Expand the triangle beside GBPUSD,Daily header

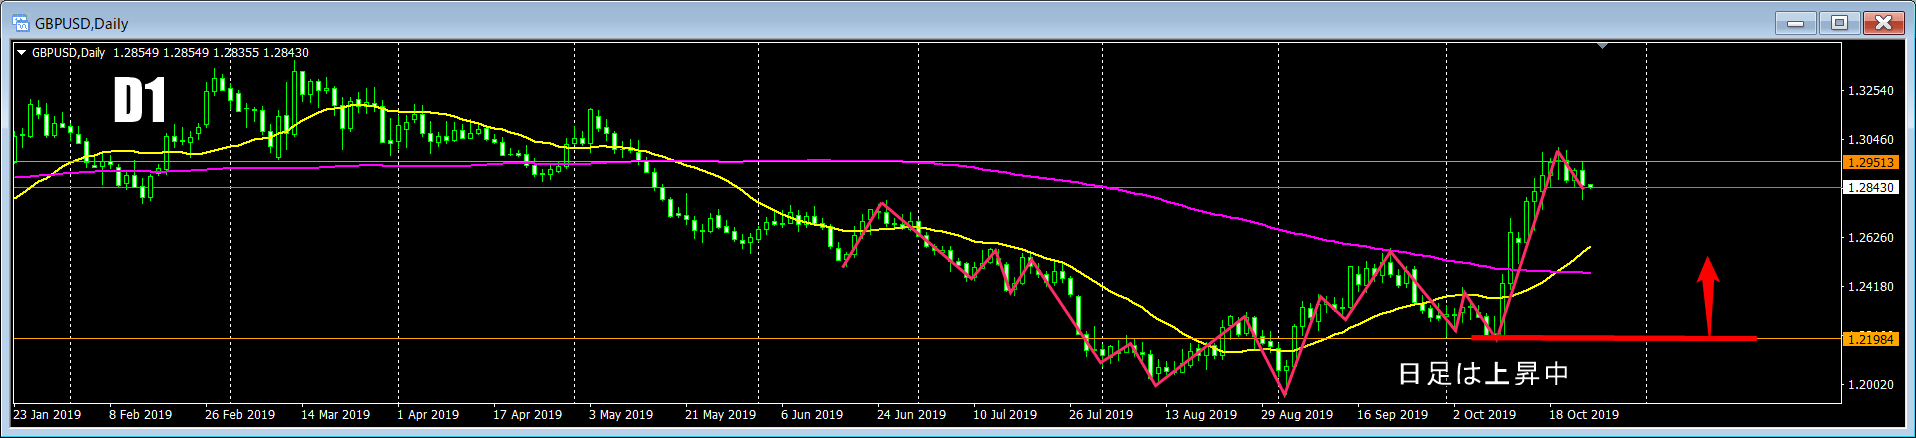(x=22, y=53)
